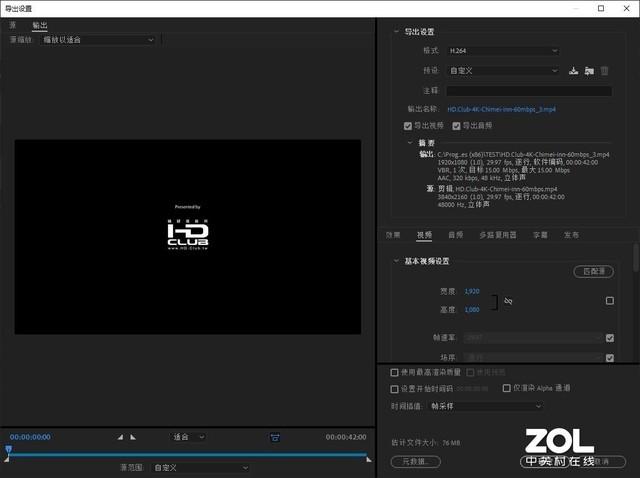Open the 适合 zoom level dropdown
Screen dimensions: 640x478
[188, 437]
